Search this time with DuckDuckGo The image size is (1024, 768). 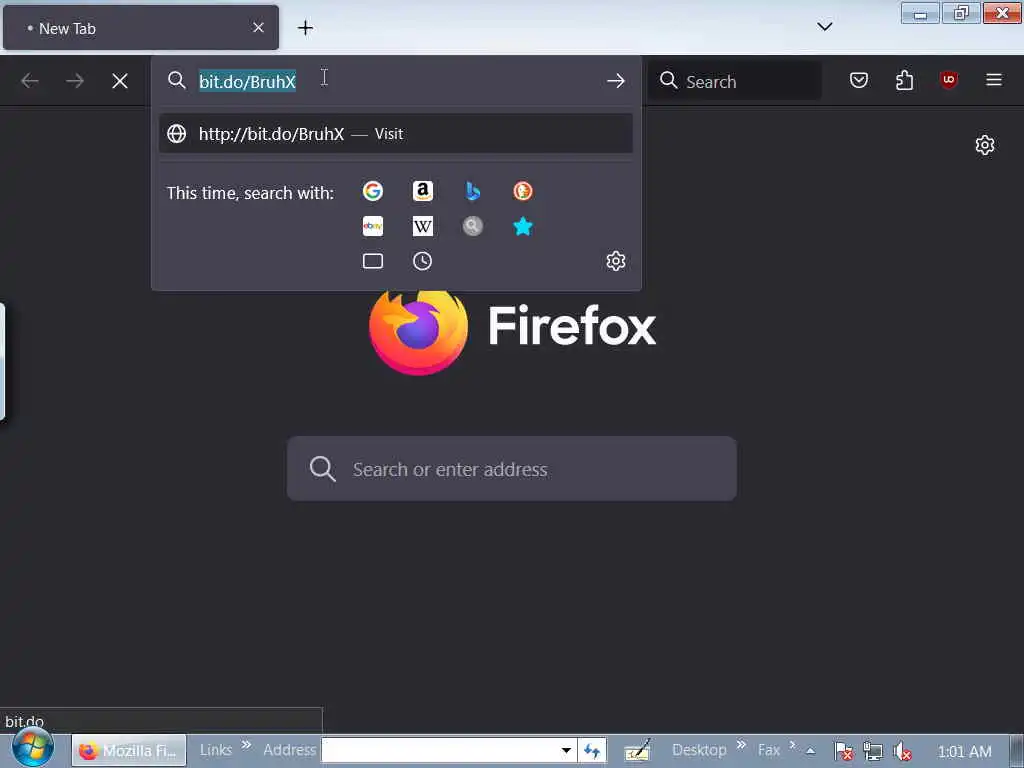coord(522,191)
